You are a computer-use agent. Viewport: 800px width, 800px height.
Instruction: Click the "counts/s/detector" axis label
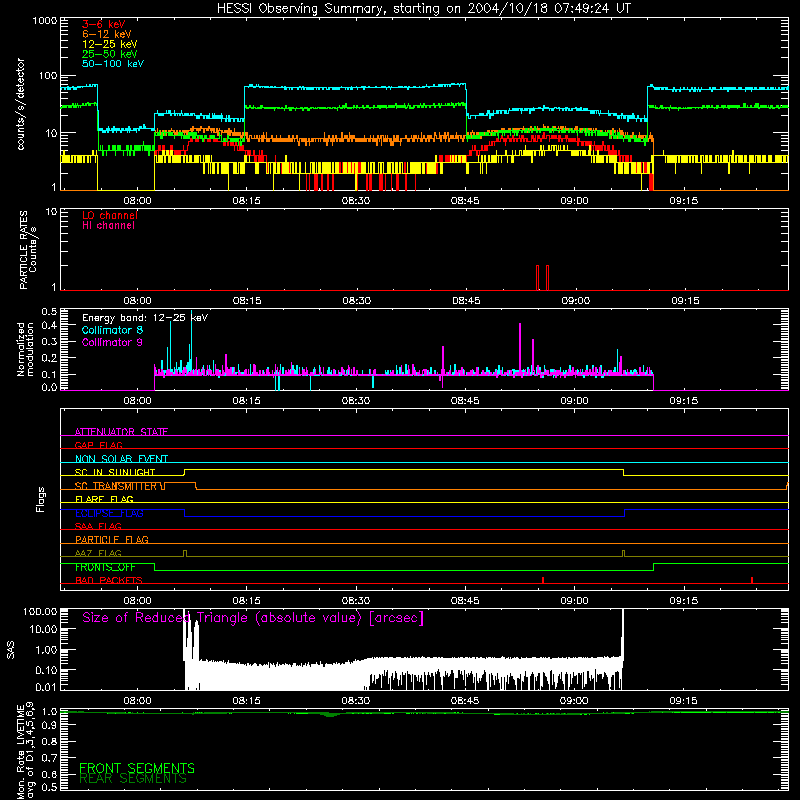(x=20, y=104)
